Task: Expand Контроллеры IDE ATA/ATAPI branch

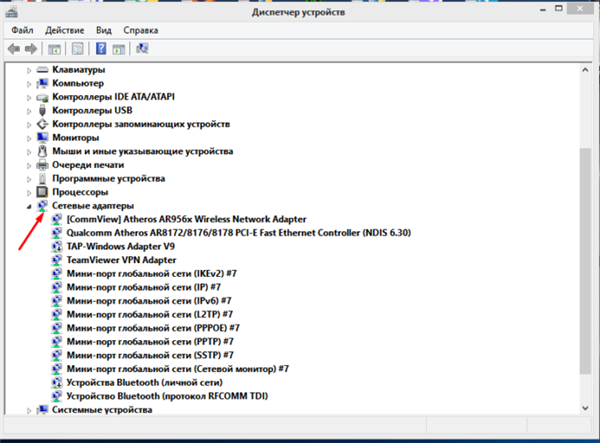Action: 29,98
